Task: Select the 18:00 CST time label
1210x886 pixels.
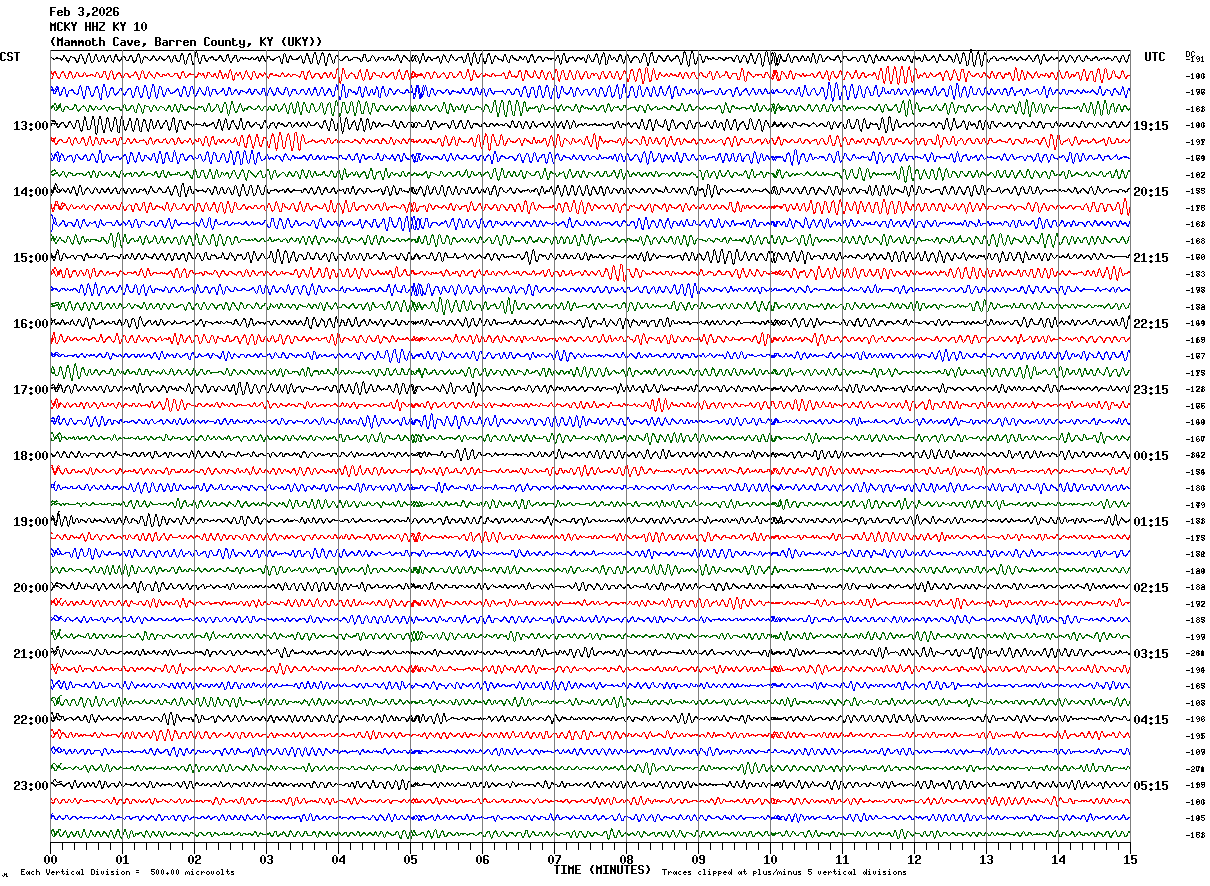Action: (31, 456)
